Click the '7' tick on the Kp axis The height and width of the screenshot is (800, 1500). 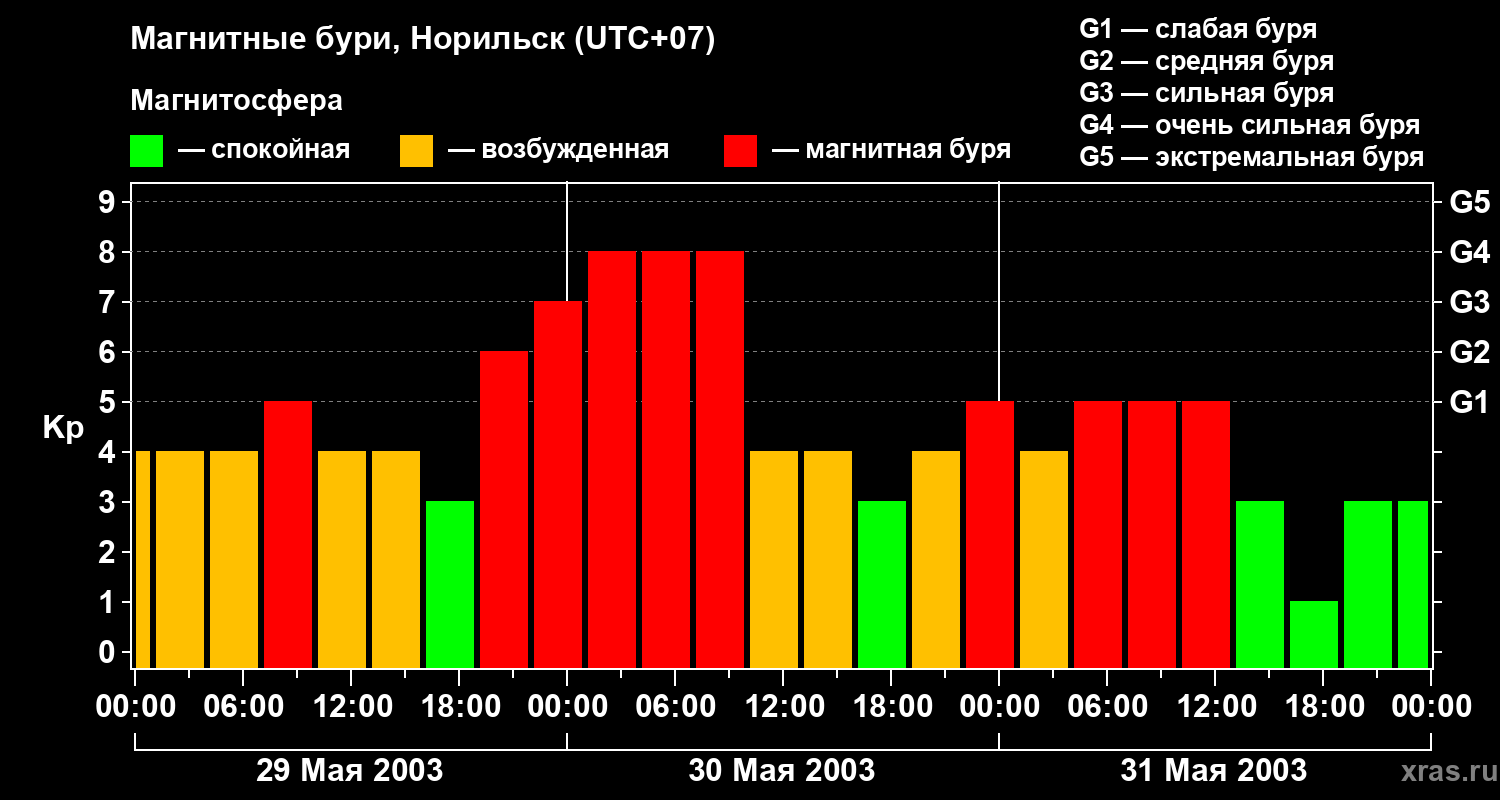pos(109,302)
